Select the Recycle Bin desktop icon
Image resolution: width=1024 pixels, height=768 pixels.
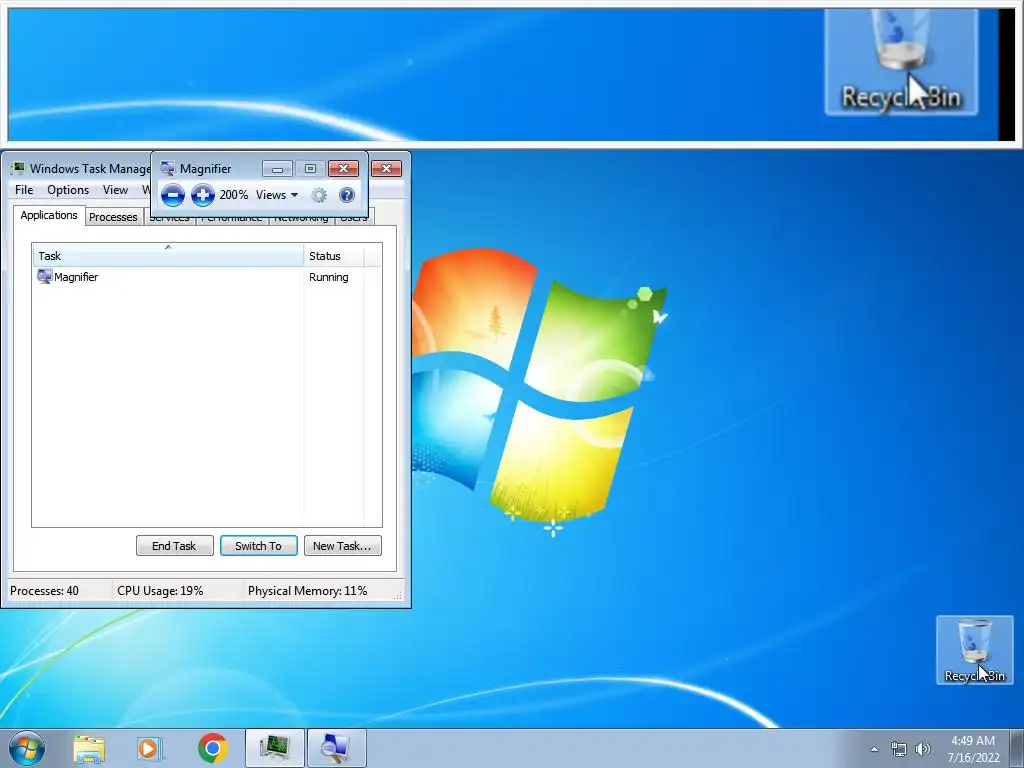974,650
